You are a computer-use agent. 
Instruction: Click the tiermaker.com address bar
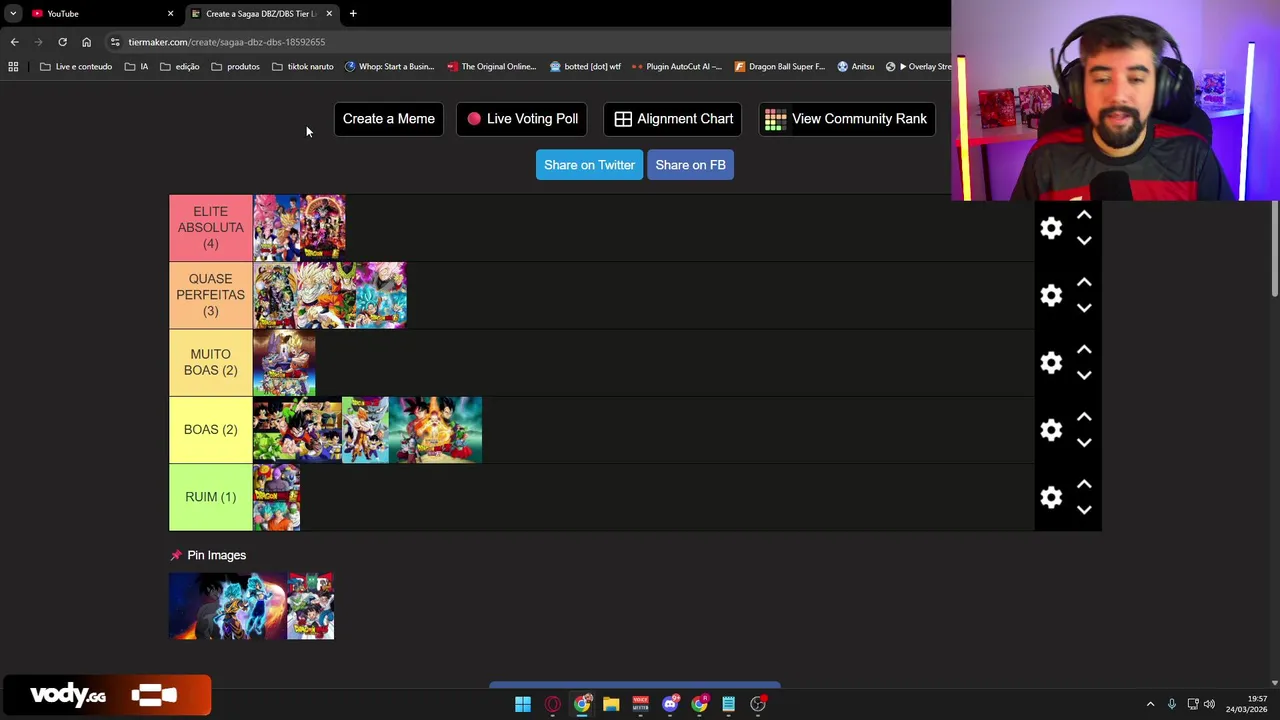pos(226,42)
